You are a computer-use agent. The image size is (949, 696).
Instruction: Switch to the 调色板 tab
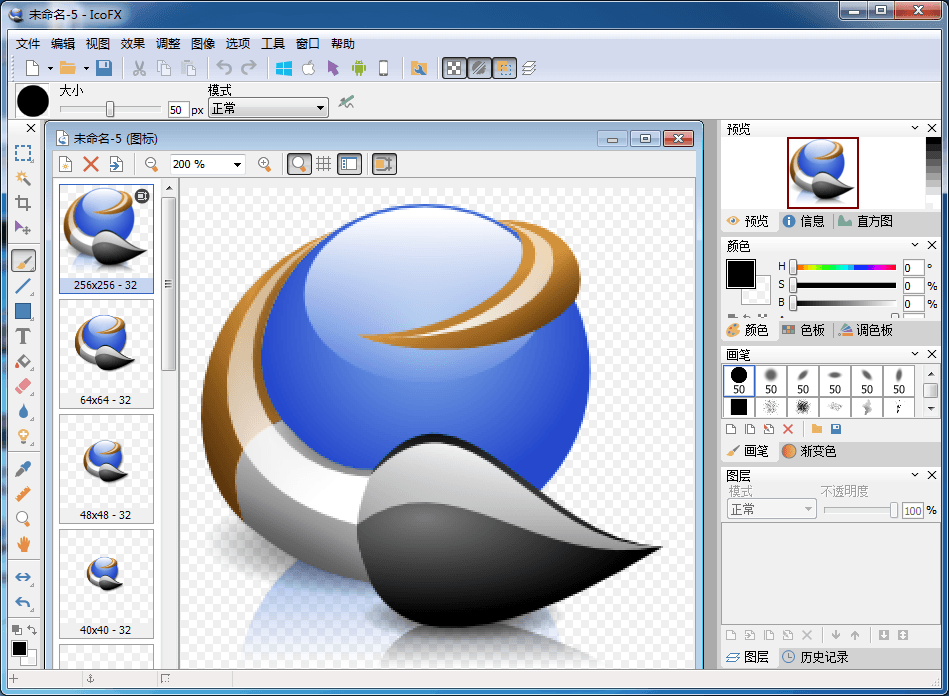[x=866, y=330]
